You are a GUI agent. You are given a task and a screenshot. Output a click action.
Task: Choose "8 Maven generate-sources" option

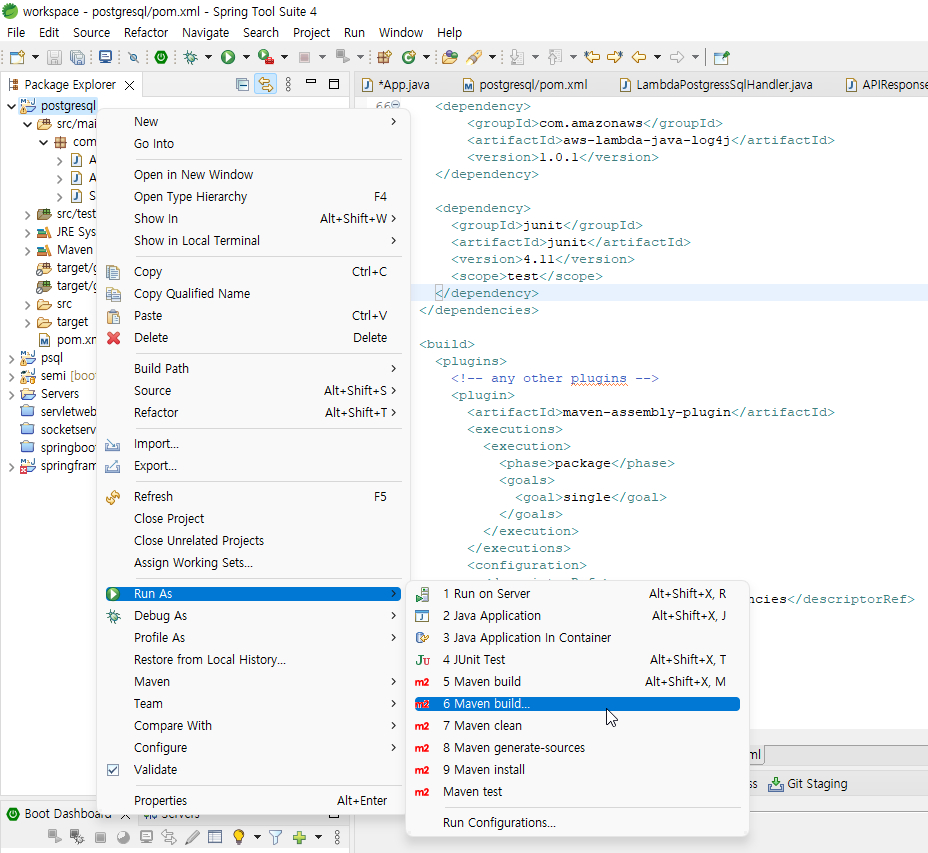pyautogui.click(x=513, y=748)
